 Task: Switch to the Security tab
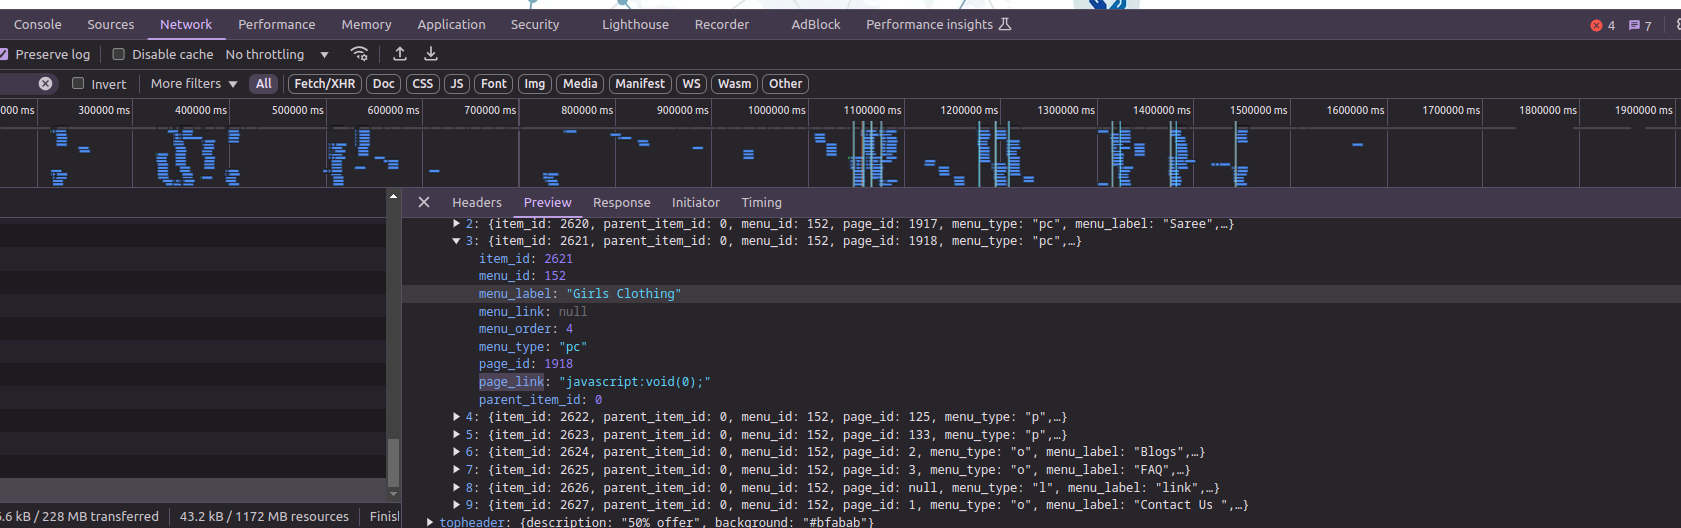(x=534, y=24)
